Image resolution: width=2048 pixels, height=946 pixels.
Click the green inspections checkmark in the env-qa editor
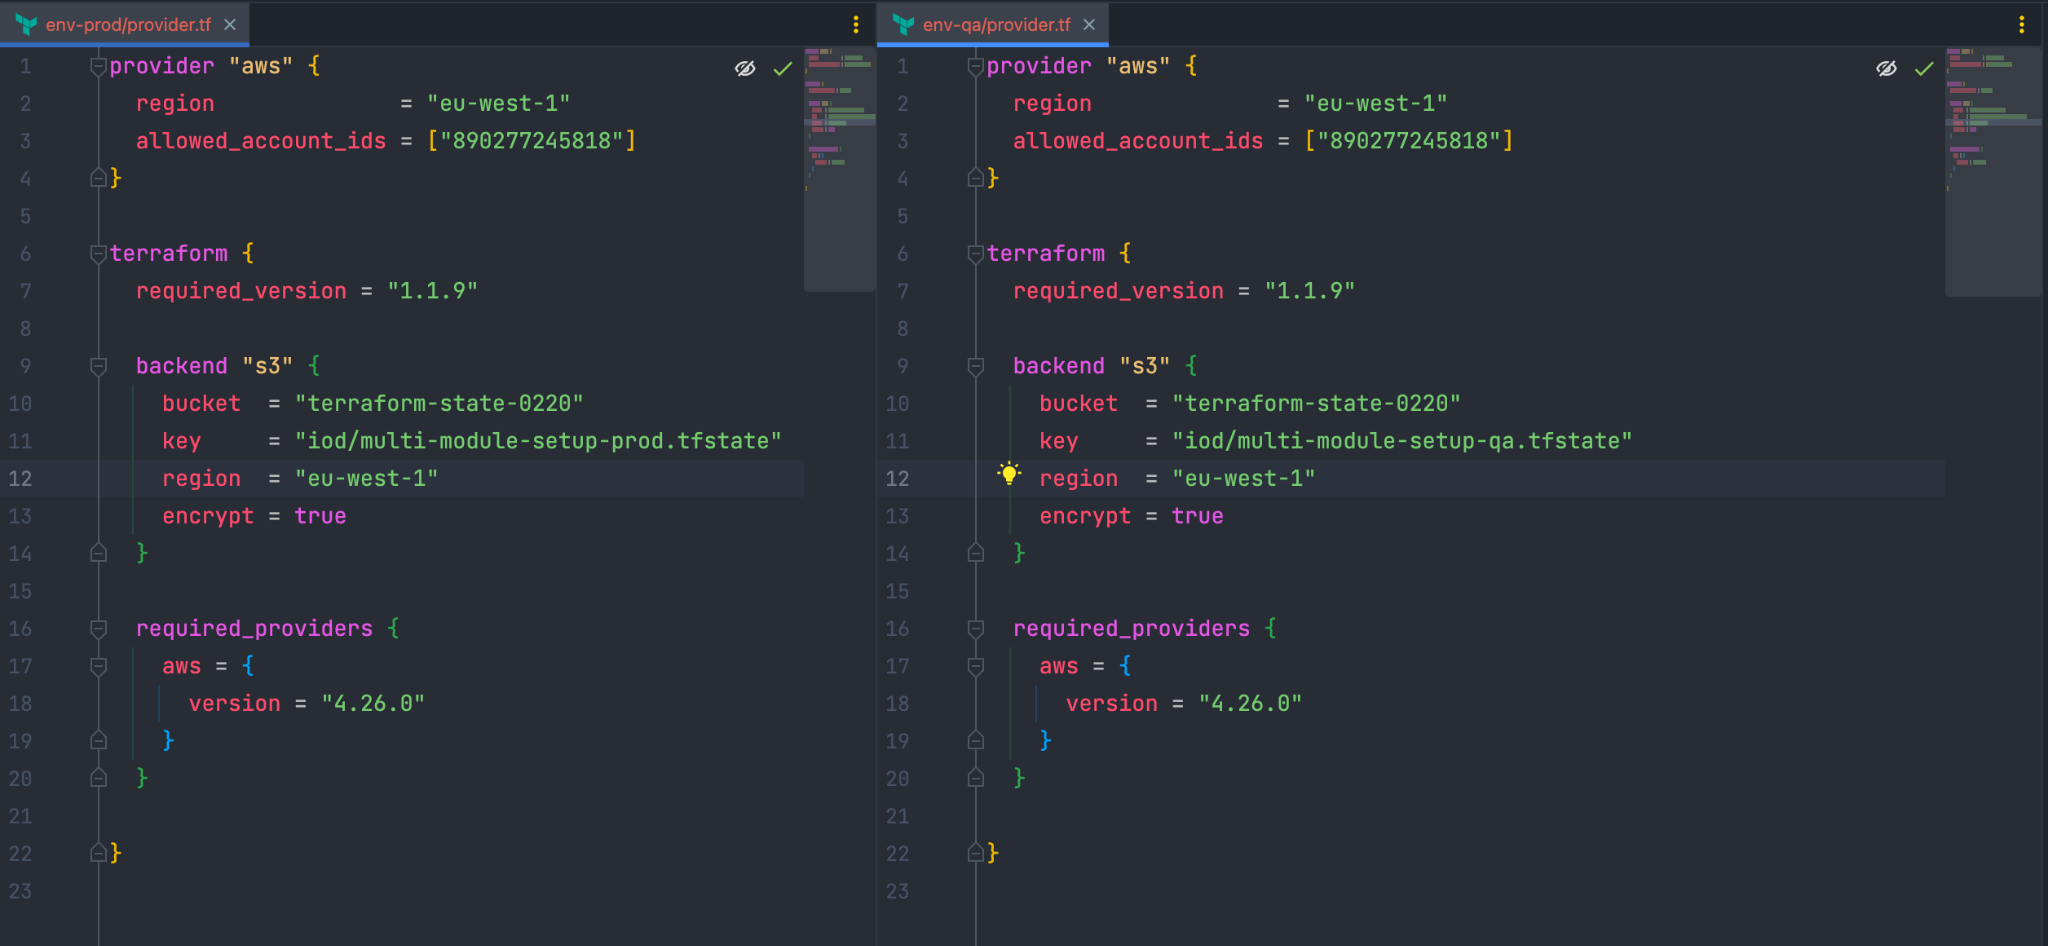[x=1922, y=69]
